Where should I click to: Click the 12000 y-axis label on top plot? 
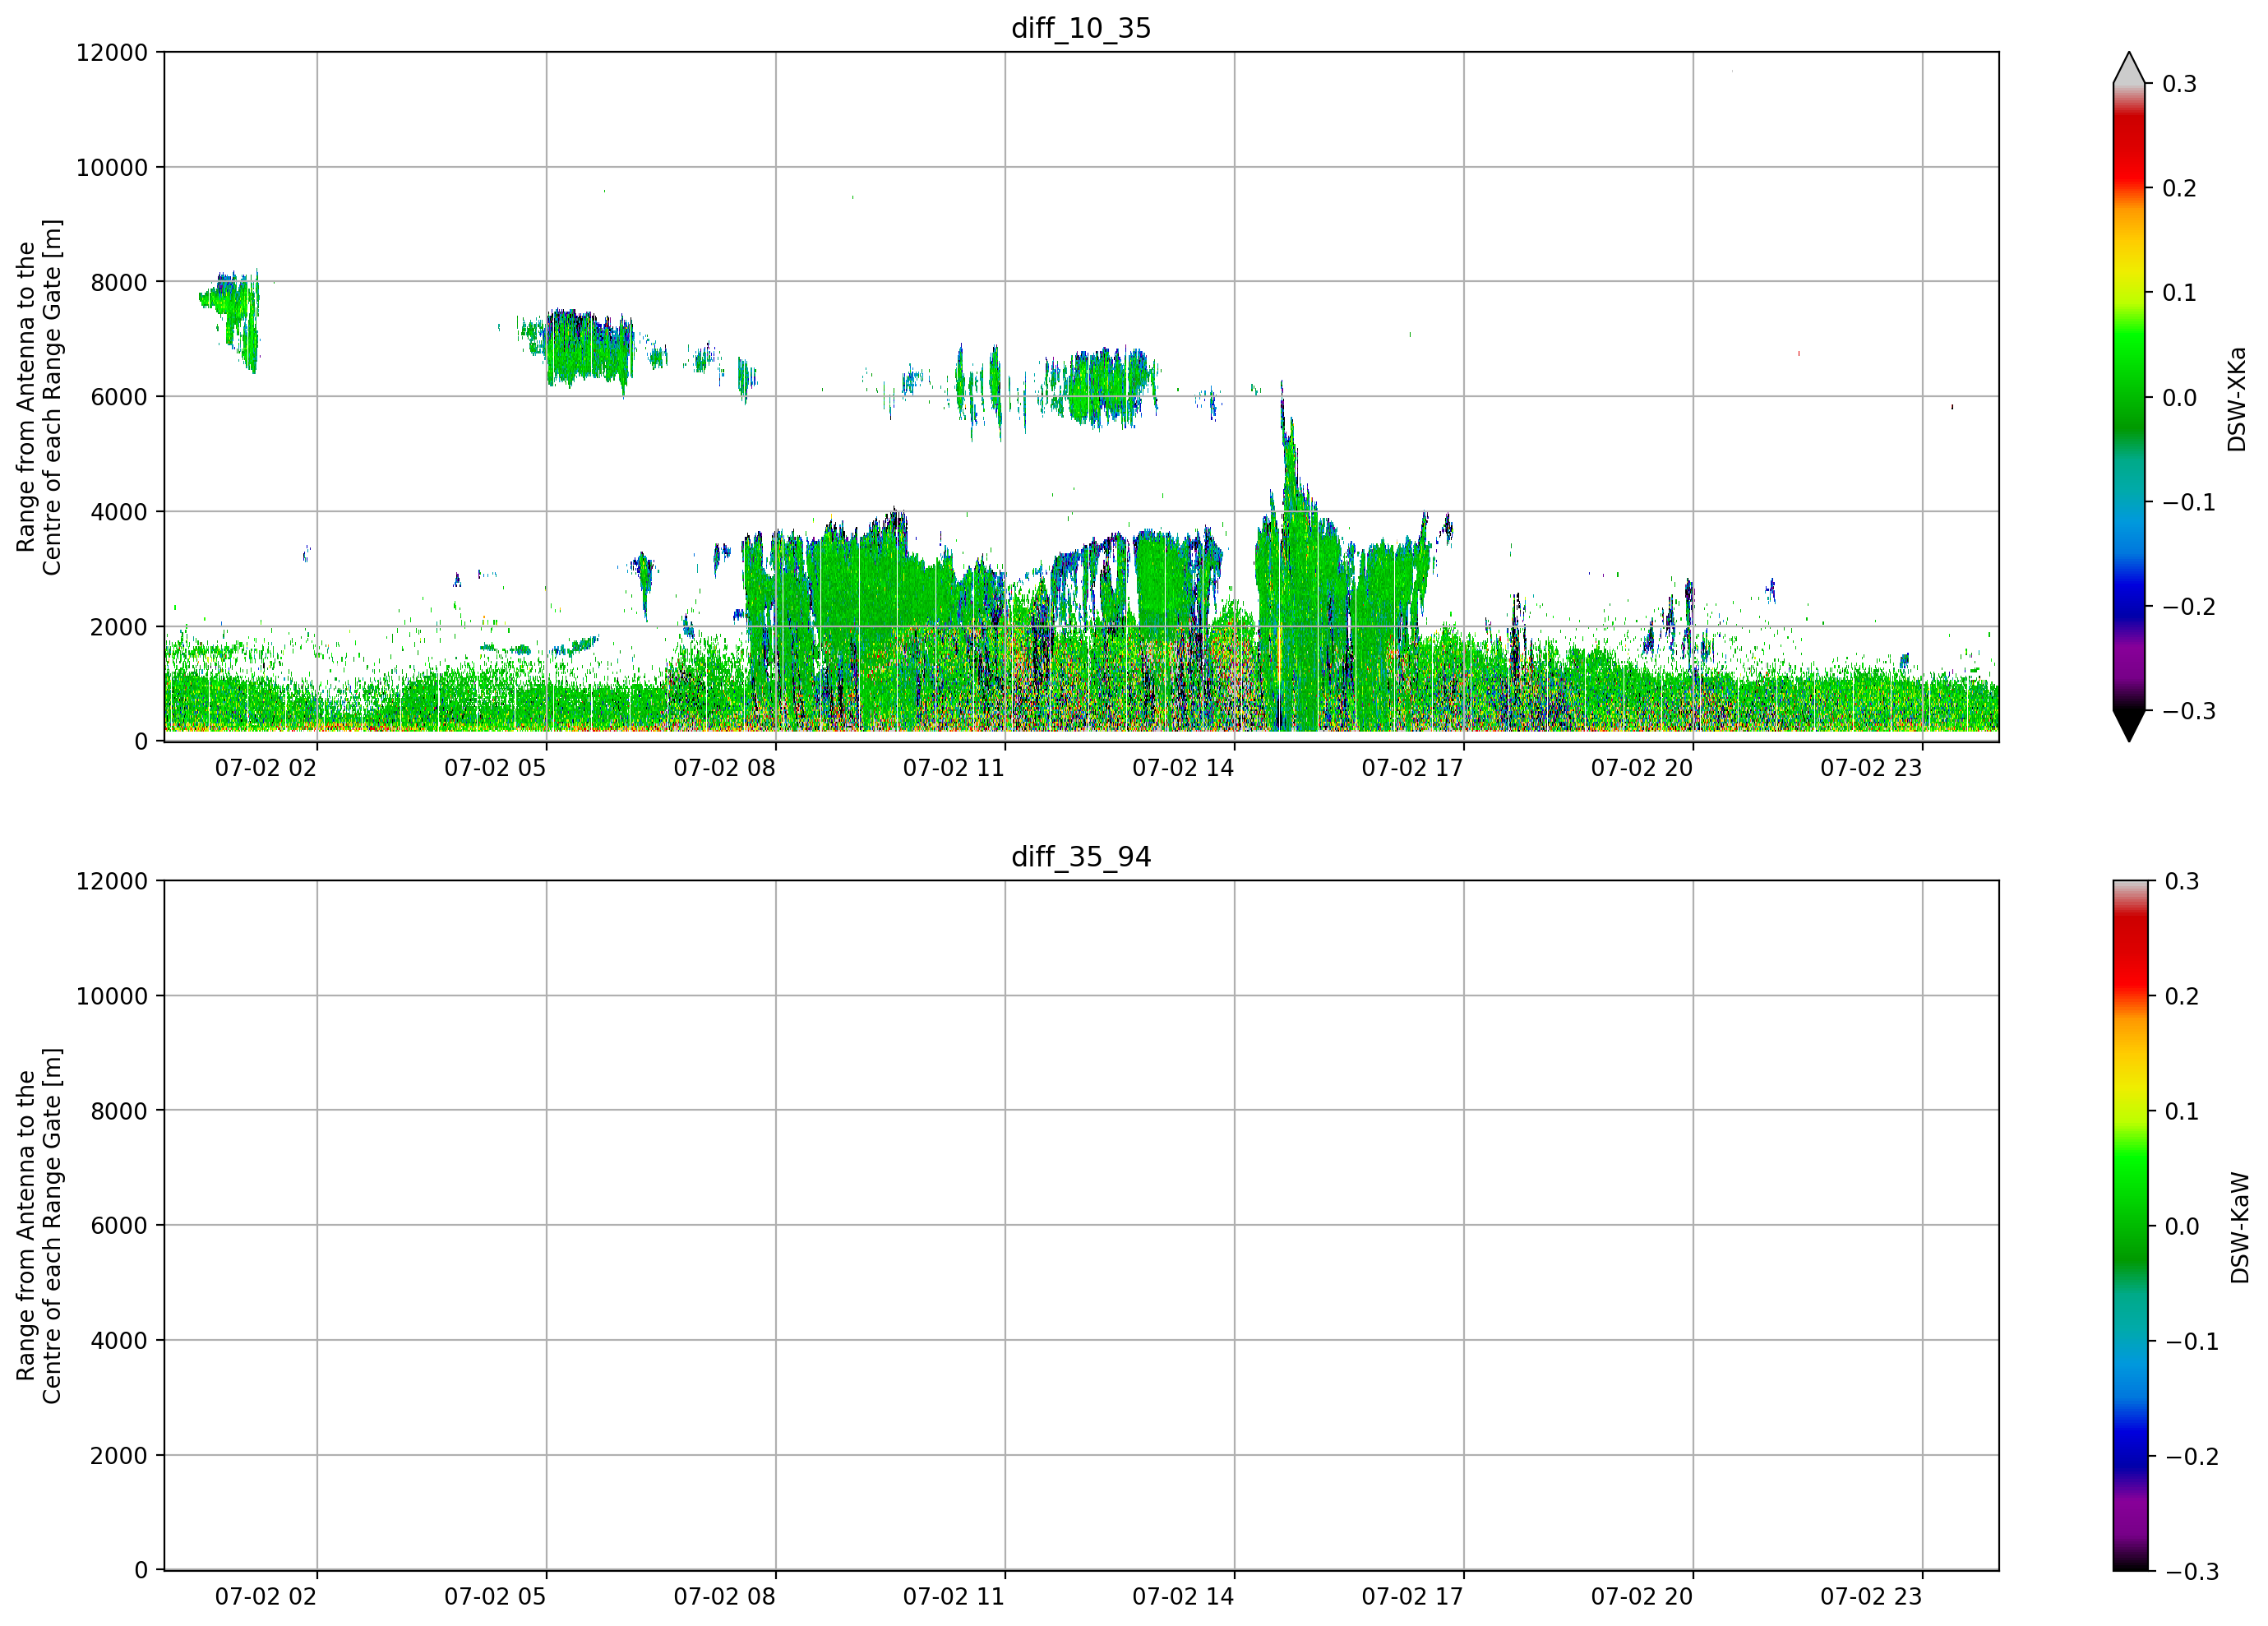[x=112, y=53]
